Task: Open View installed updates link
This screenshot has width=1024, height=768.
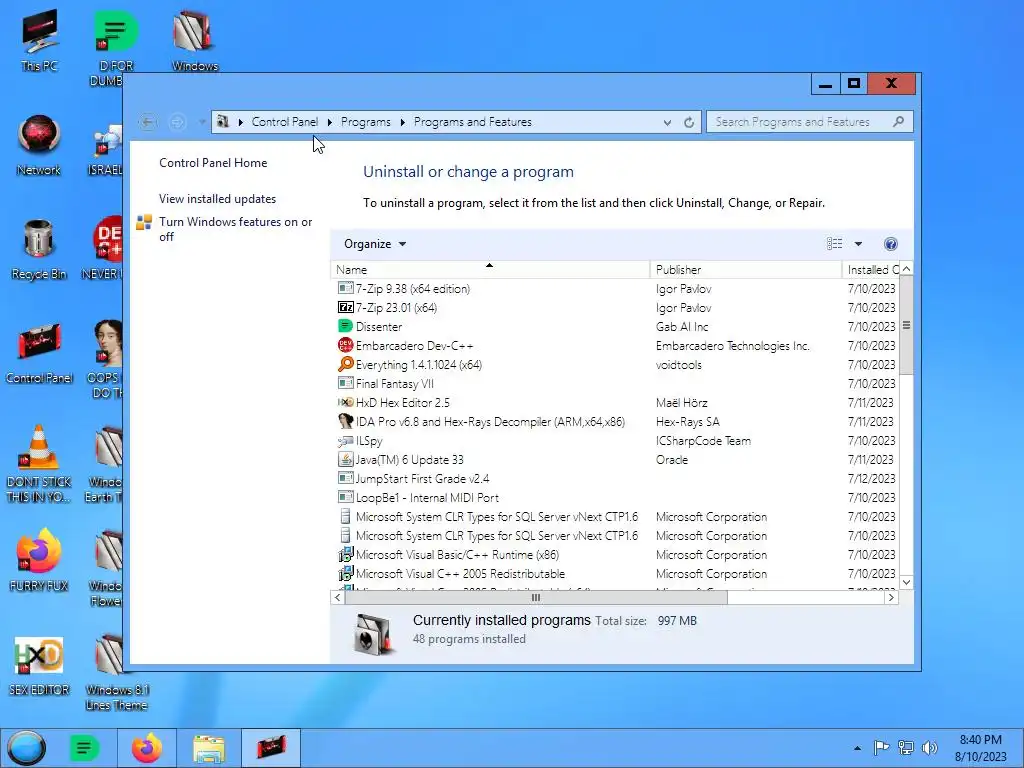Action: pos(217,199)
